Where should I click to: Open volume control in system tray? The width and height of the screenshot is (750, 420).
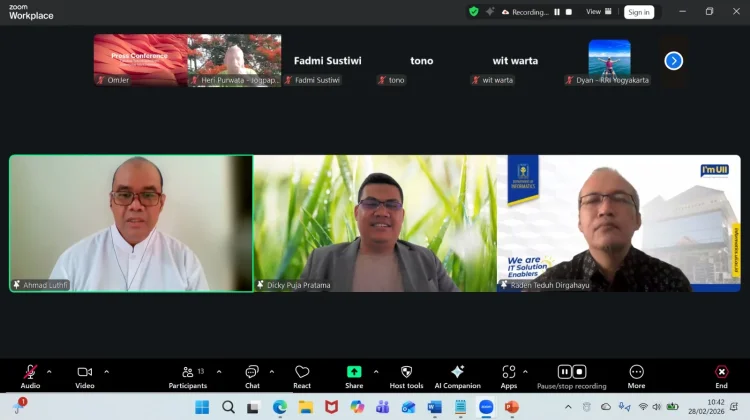(657, 407)
